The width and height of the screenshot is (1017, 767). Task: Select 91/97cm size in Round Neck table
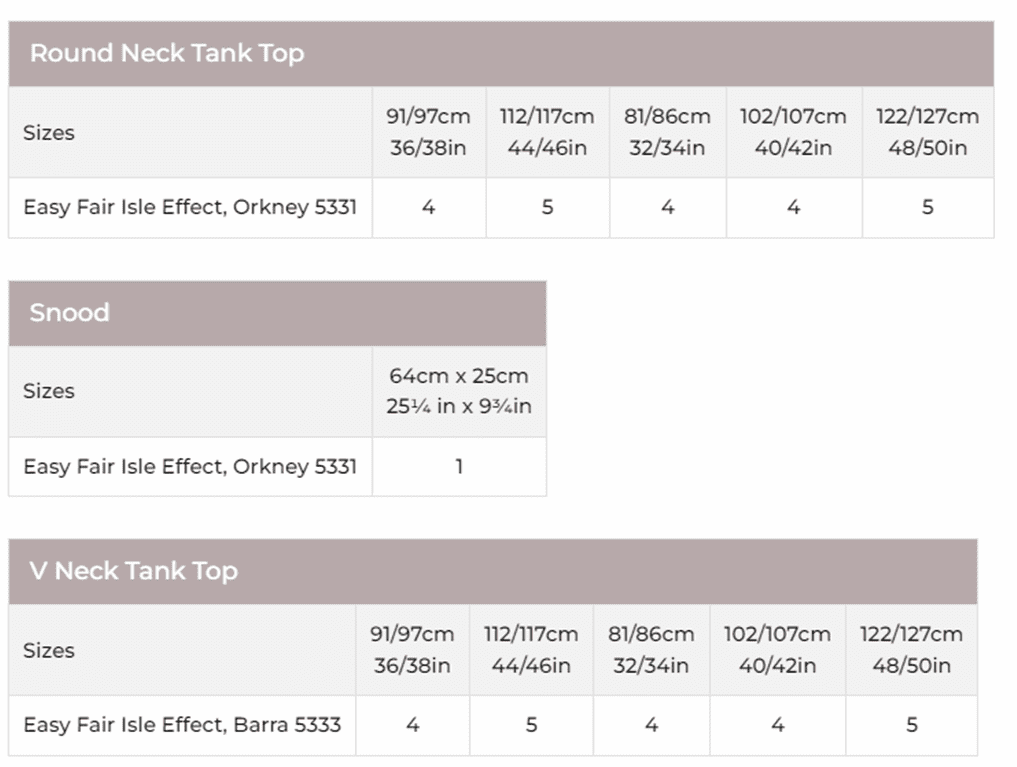click(x=428, y=132)
